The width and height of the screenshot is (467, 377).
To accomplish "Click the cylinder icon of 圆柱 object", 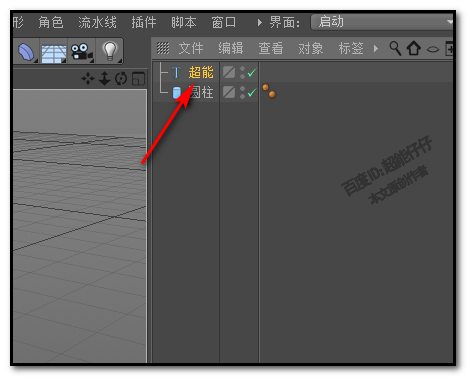I will click(x=177, y=93).
